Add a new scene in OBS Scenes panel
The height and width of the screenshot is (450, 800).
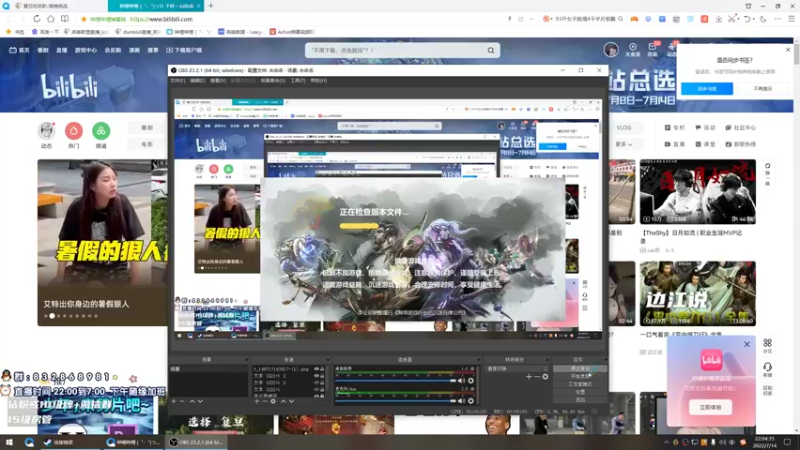click(173, 402)
